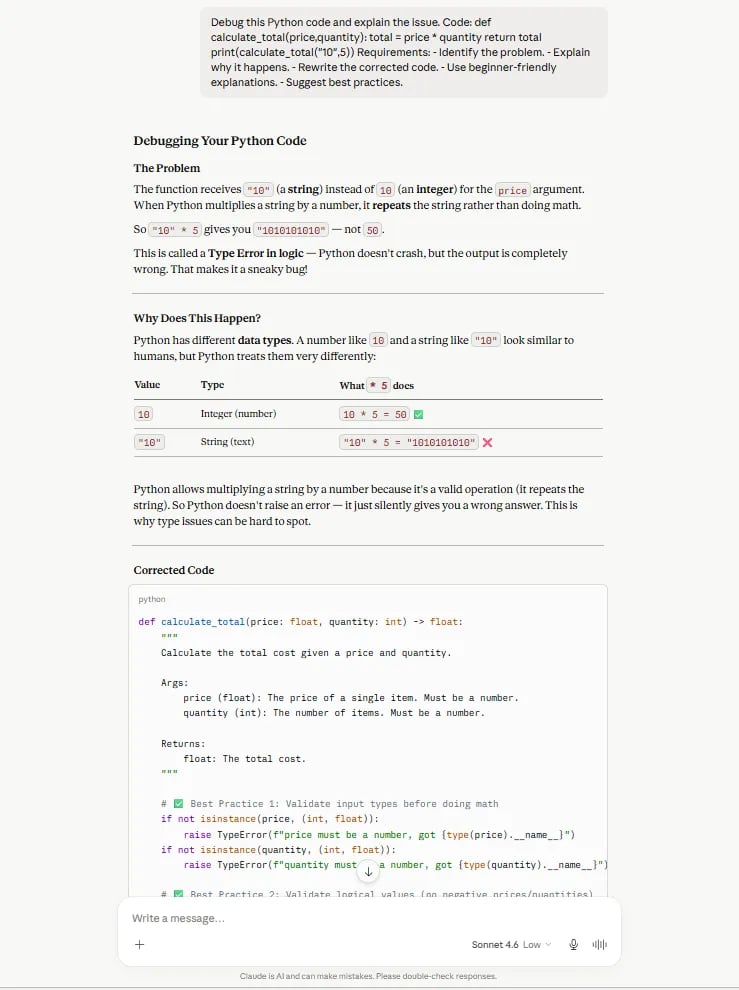Click the table cell 10 * 5 = 50
This screenshot has width=739, height=990.
click(x=375, y=414)
